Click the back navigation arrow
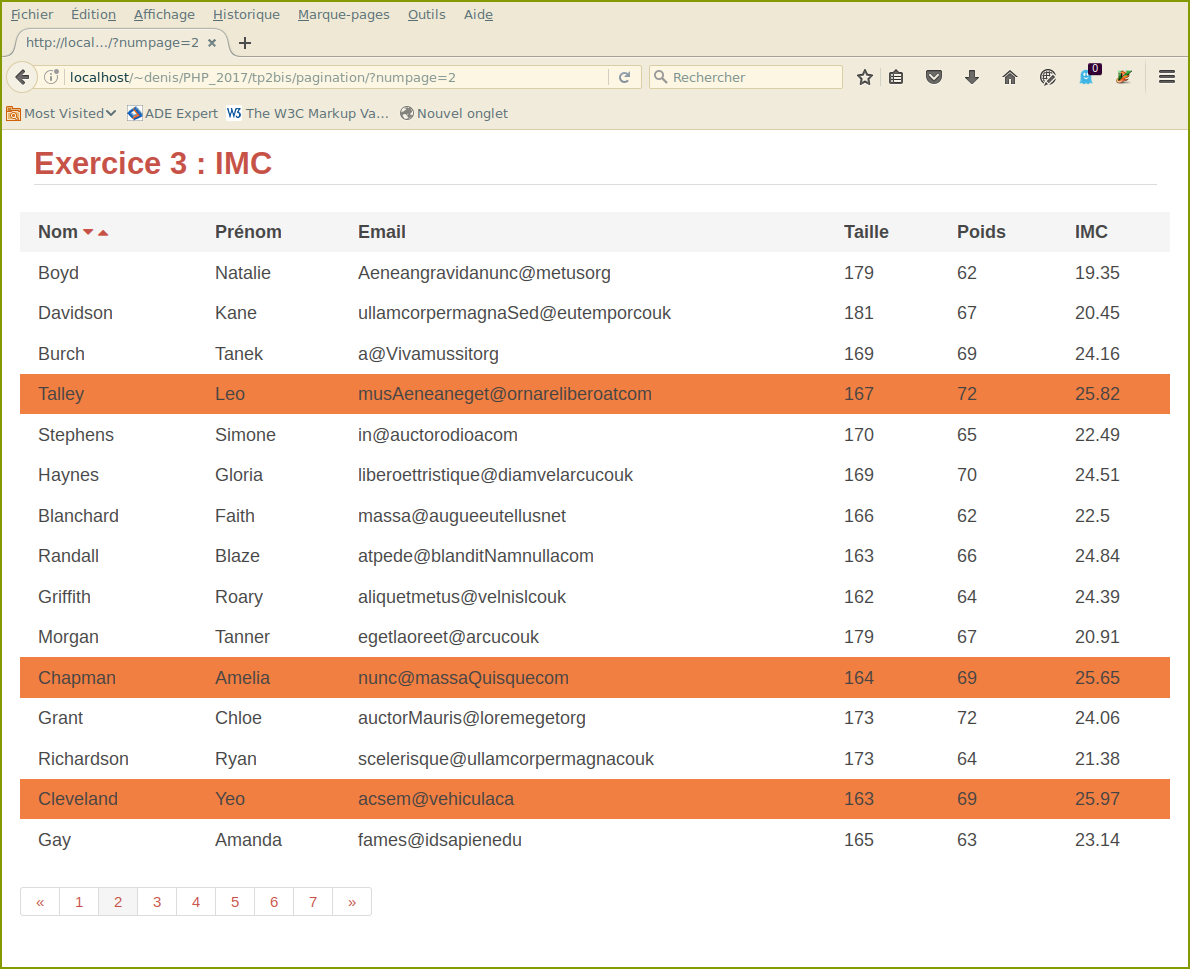This screenshot has width=1190, height=969. 23,77
